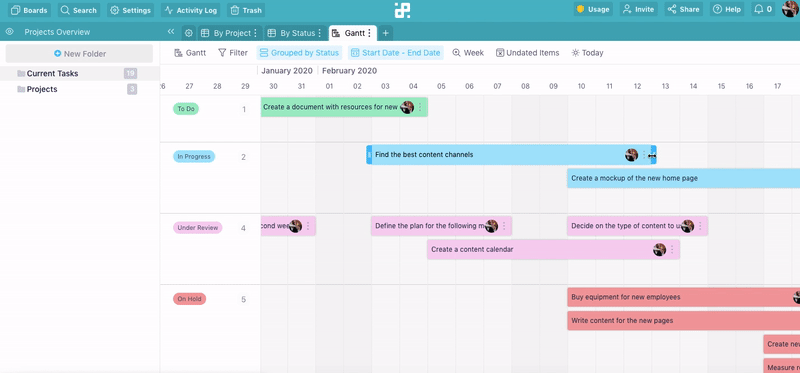Click the Projects count badge 3
Screen dimensions: 800x373
point(132,89)
